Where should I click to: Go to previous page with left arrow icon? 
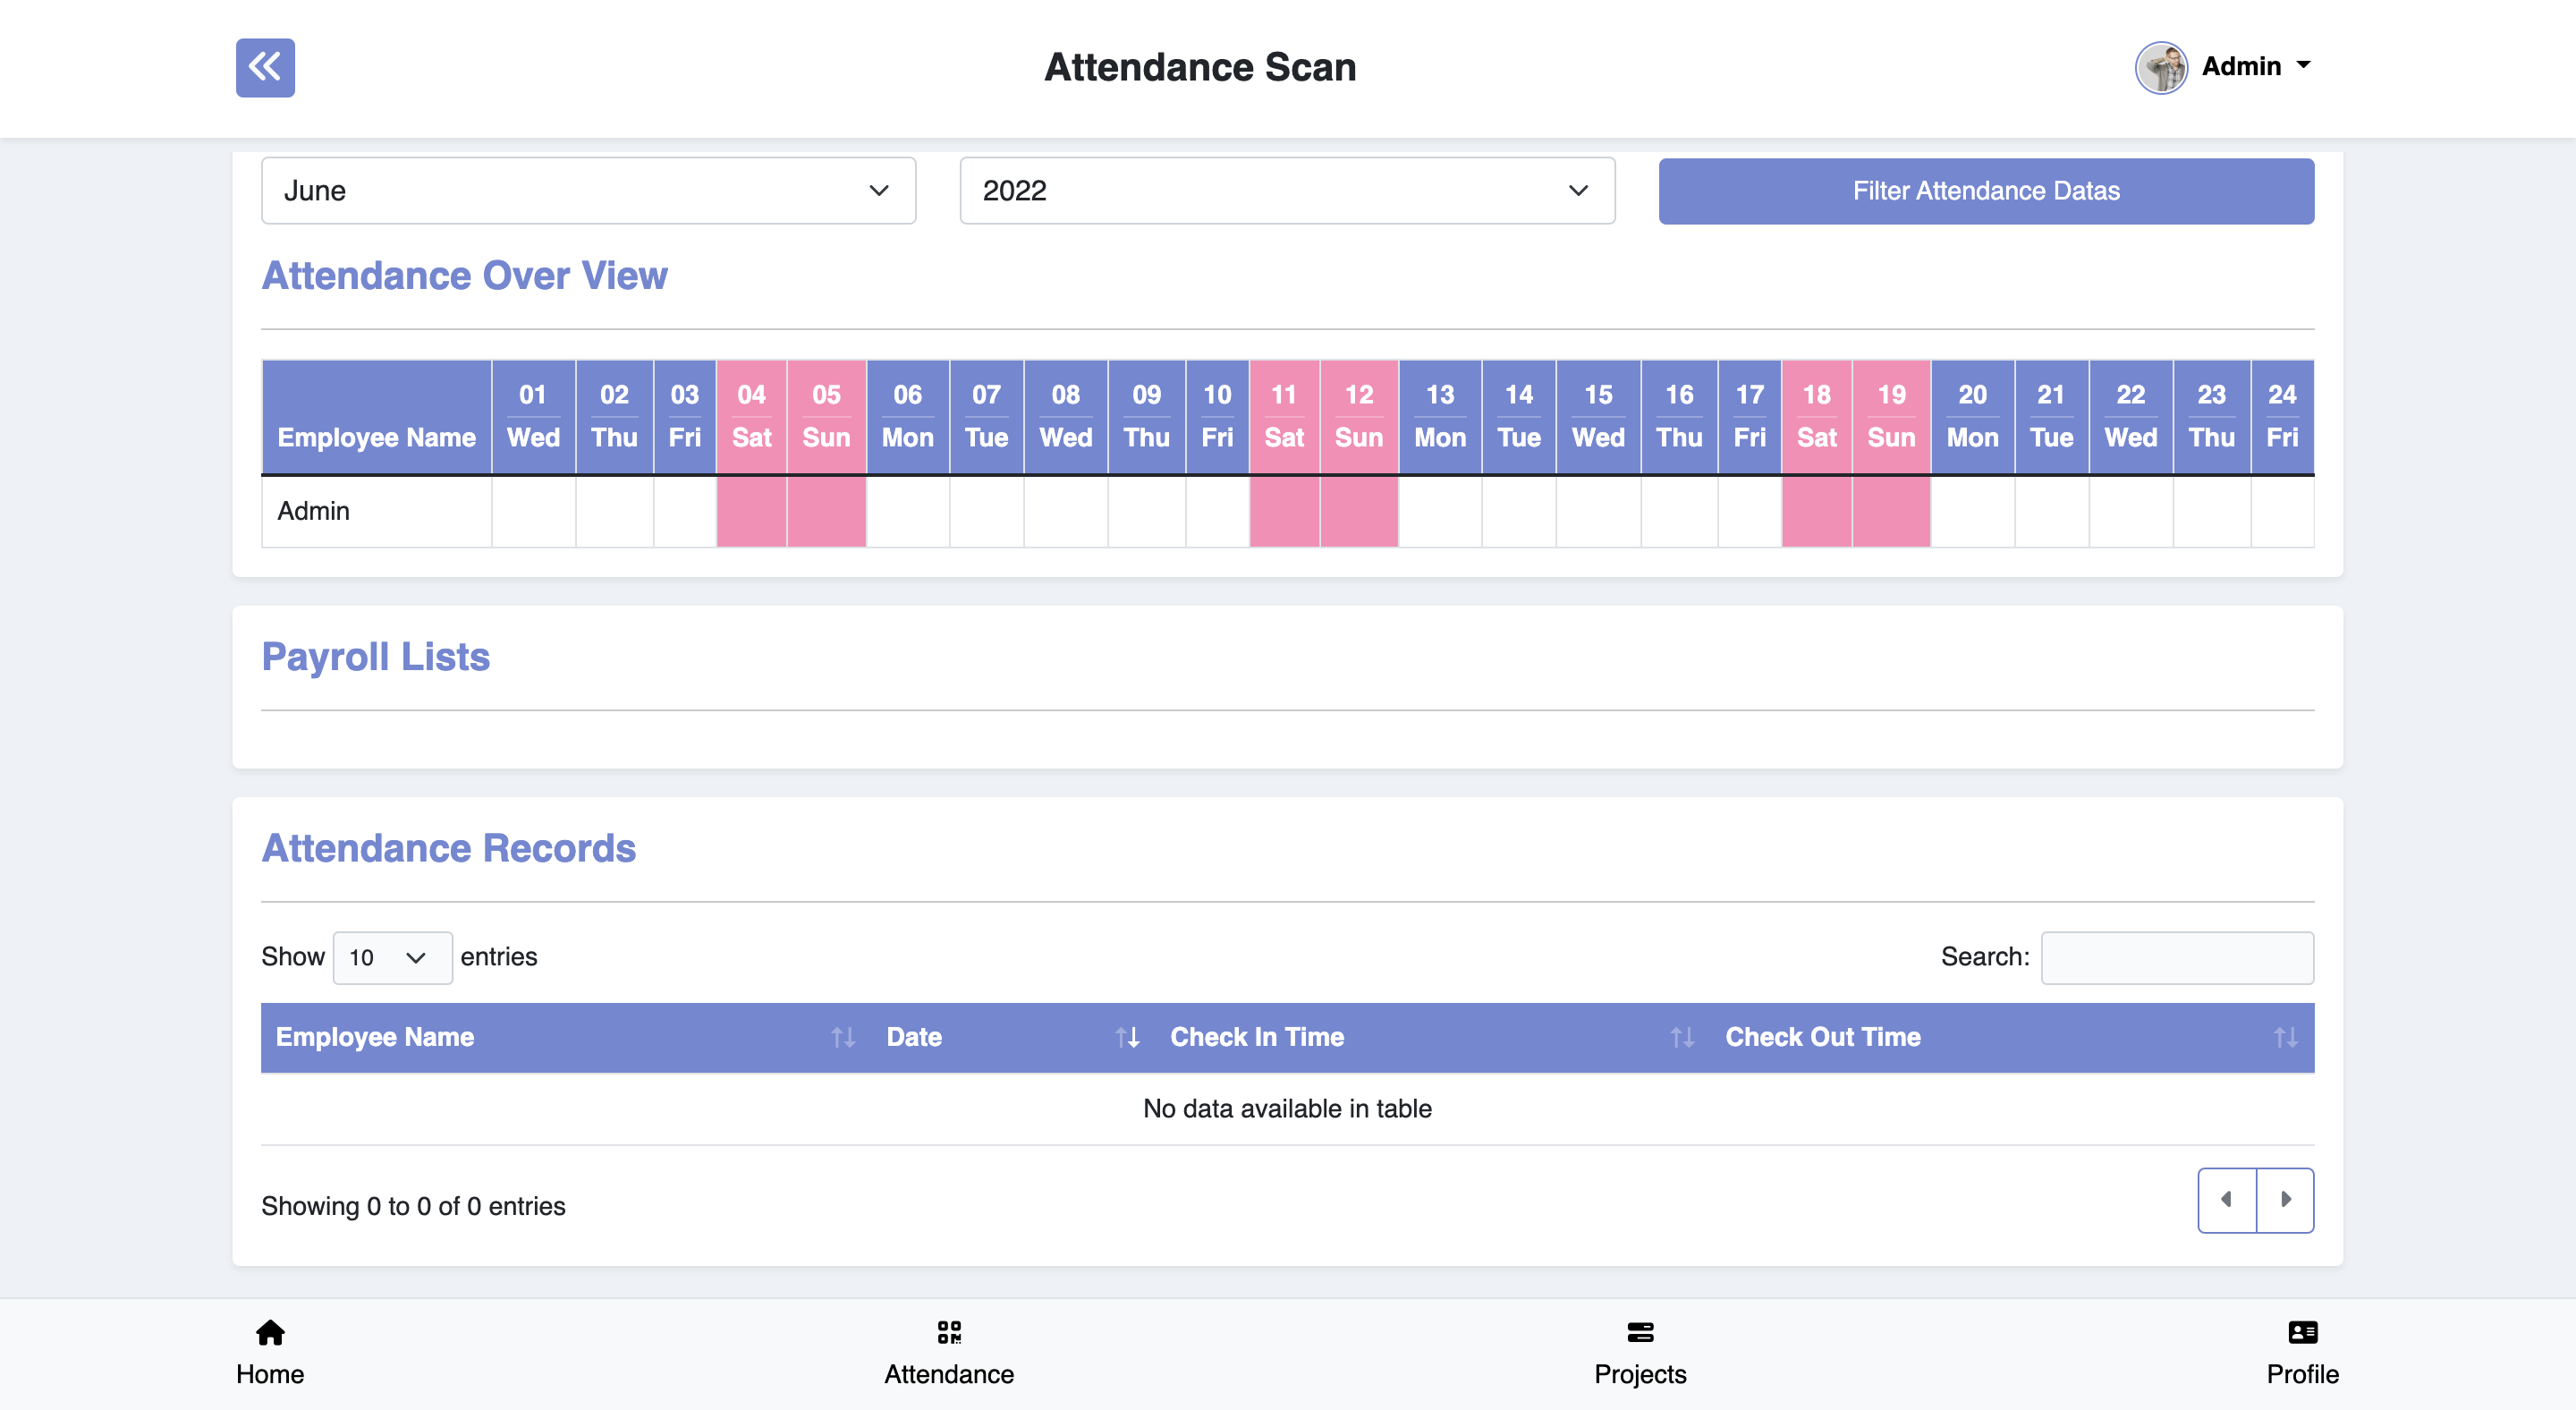pos(2227,1199)
